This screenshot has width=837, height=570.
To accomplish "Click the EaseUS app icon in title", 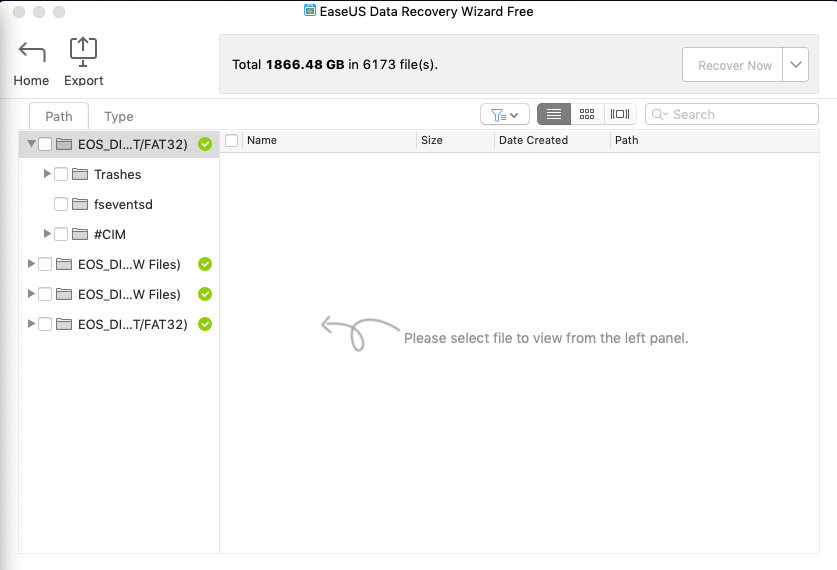I will [x=310, y=11].
